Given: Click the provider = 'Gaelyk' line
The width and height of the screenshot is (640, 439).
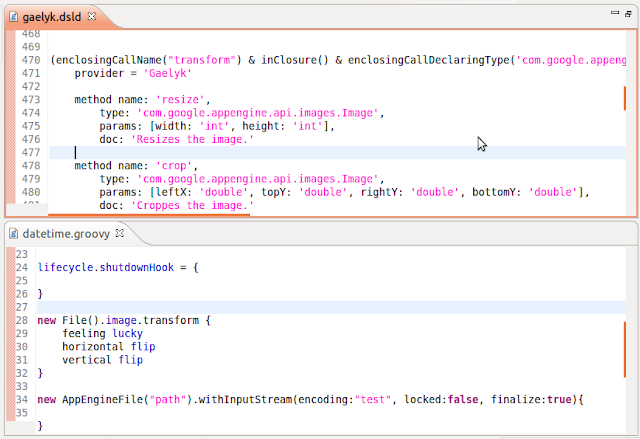Looking at the screenshot, I should point(133,73).
